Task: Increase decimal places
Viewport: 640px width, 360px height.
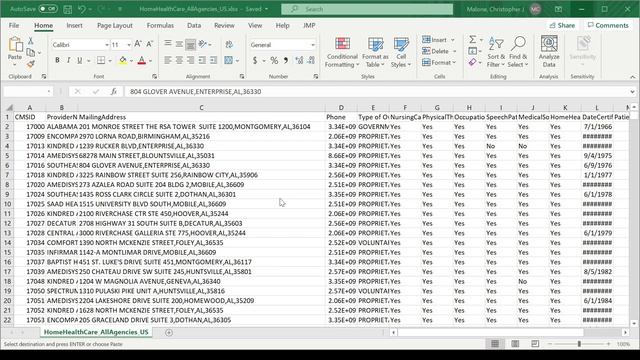Action: [x=299, y=60]
